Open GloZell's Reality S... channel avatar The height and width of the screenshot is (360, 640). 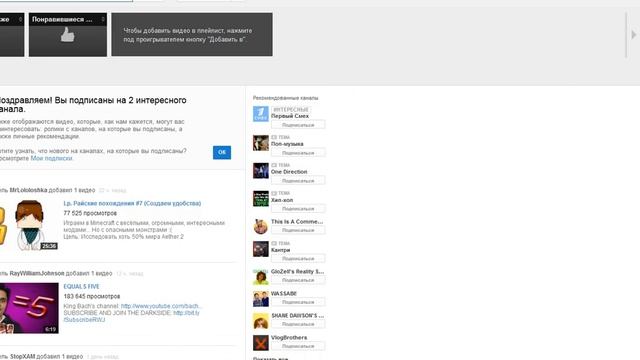[260, 277]
